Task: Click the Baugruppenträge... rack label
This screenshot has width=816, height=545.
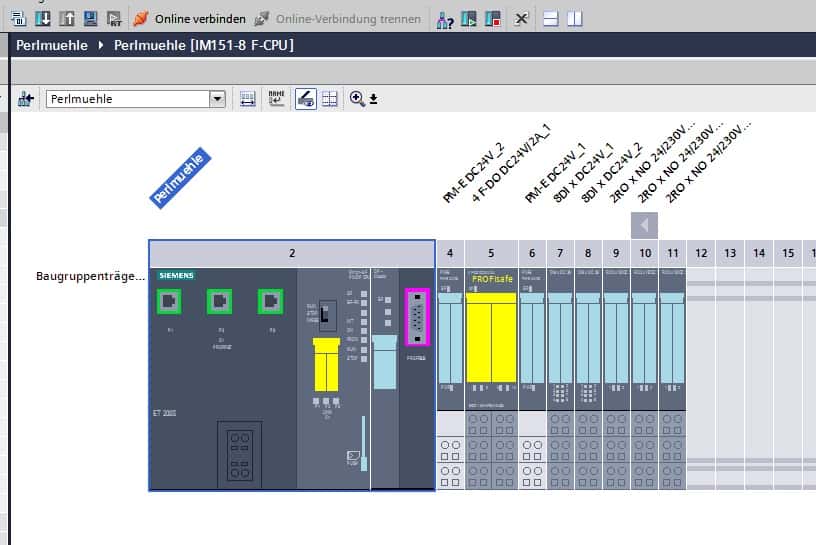Action: [x=90, y=276]
